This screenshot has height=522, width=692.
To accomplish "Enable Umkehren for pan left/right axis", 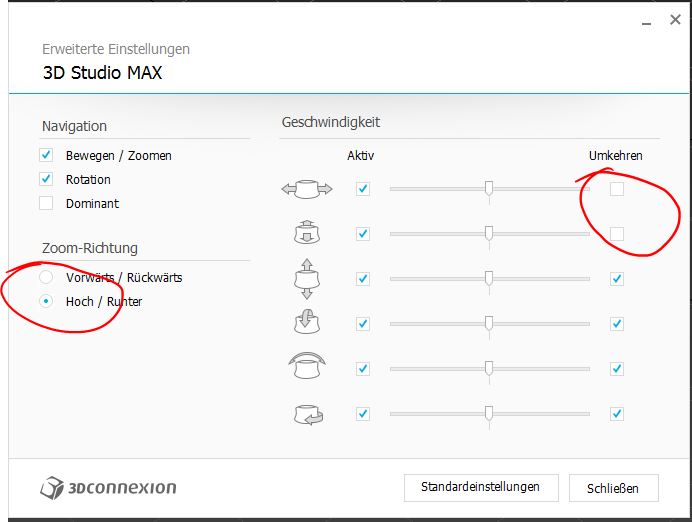I will pos(617,189).
